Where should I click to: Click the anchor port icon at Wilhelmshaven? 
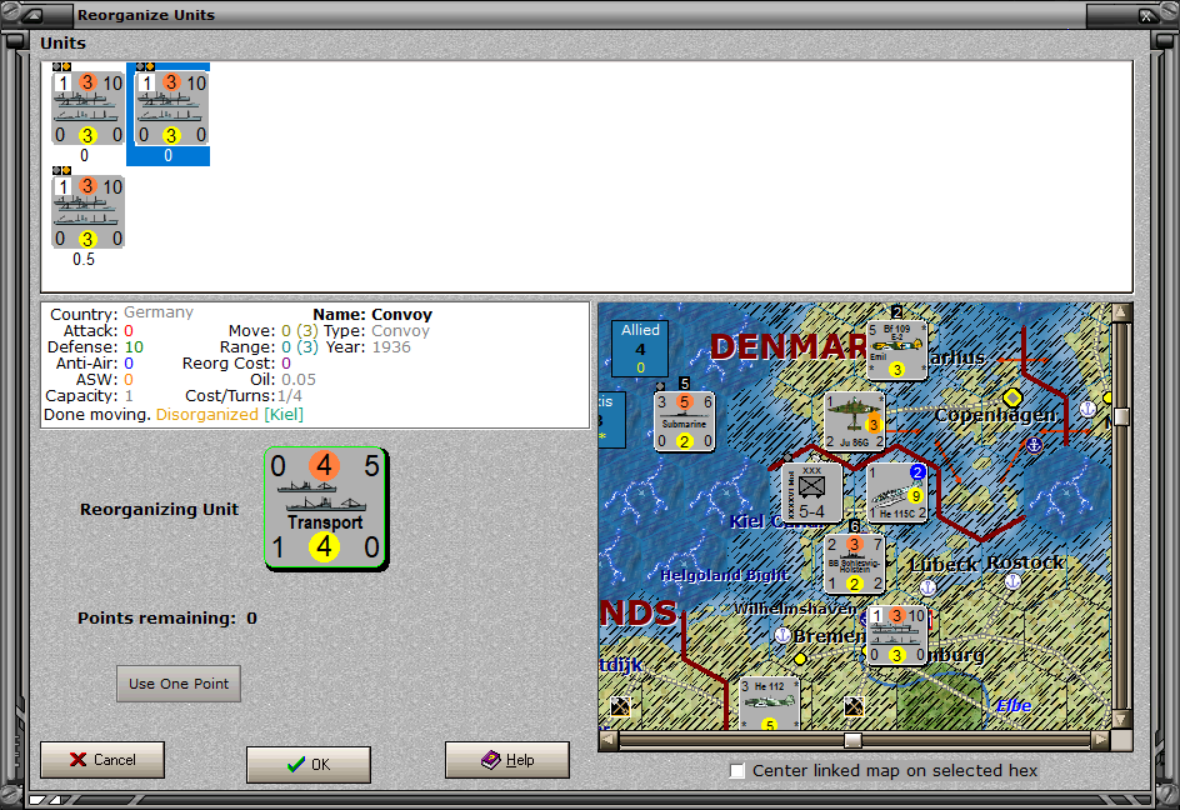783,635
